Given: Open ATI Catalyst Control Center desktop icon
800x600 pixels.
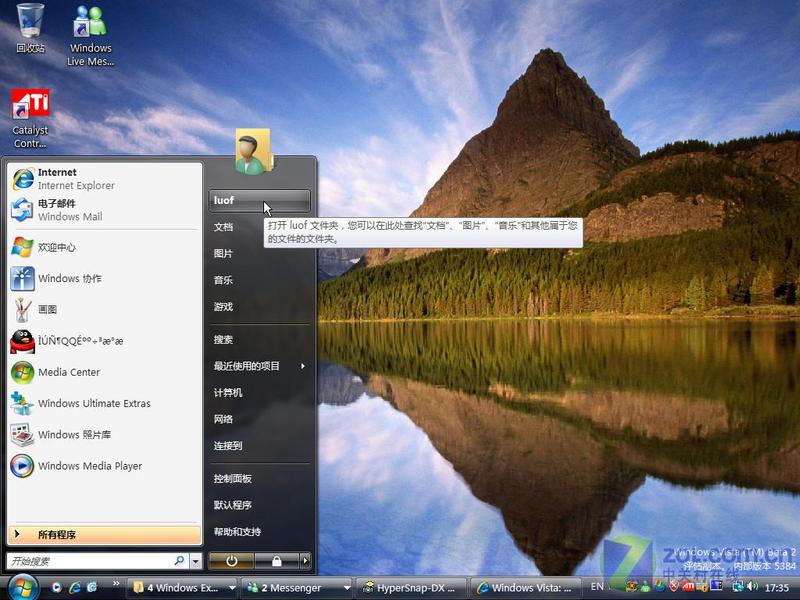Looking at the screenshot, I should pyautogui.click(x=30, y=118).
